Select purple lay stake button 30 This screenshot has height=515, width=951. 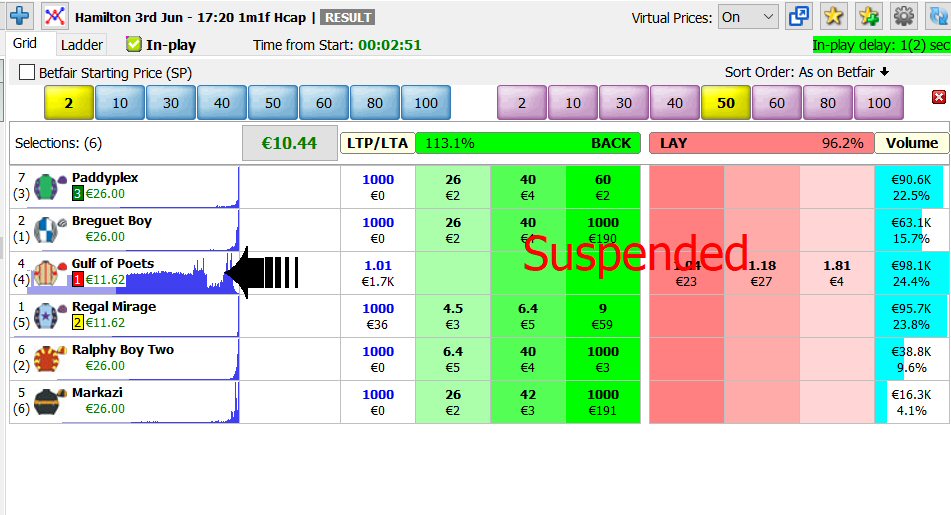[x=624, y=103]
